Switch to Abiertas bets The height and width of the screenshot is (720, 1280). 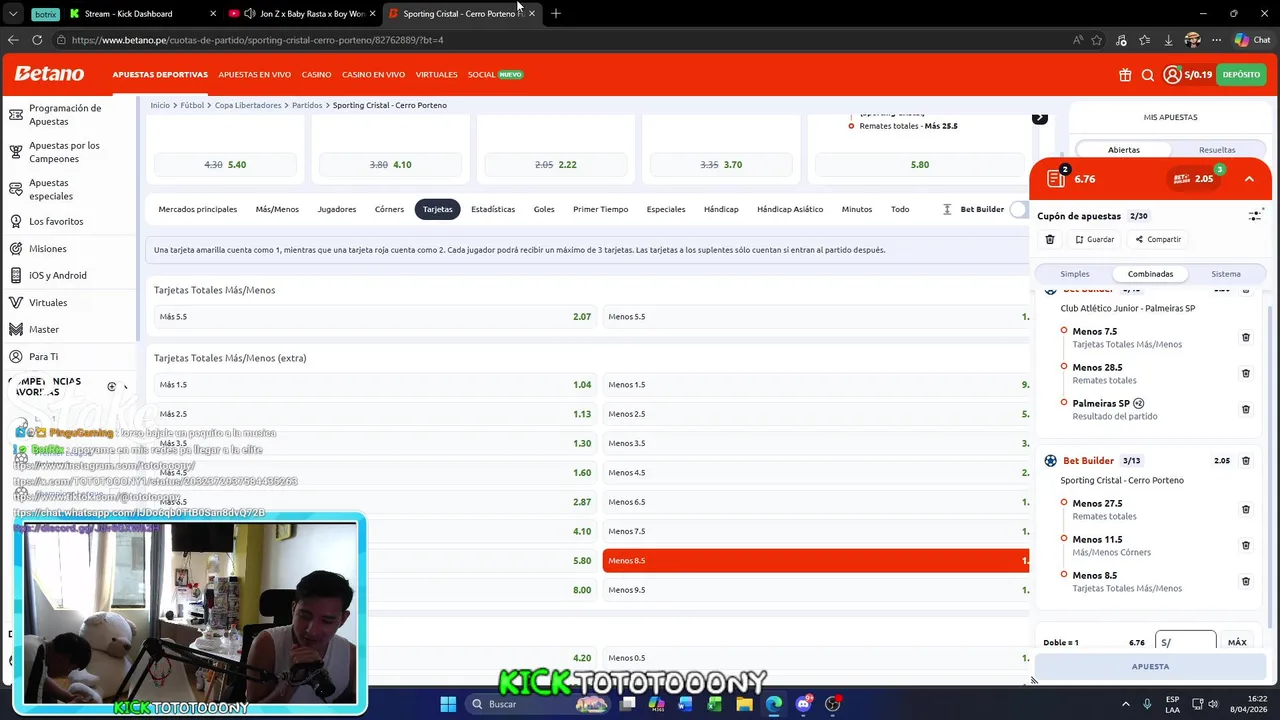(x=1124, y=150)
